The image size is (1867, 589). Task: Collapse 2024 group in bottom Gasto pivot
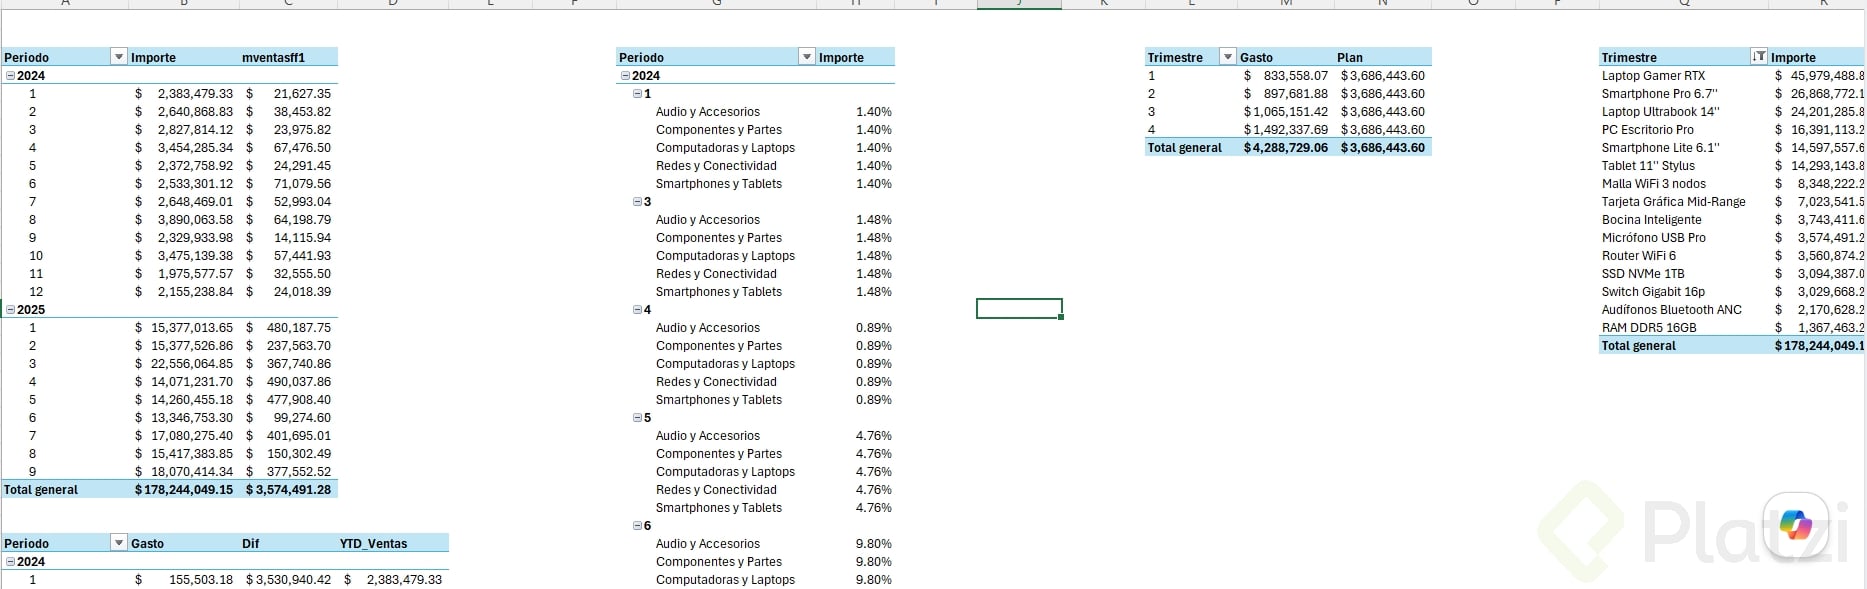[11, 561]
